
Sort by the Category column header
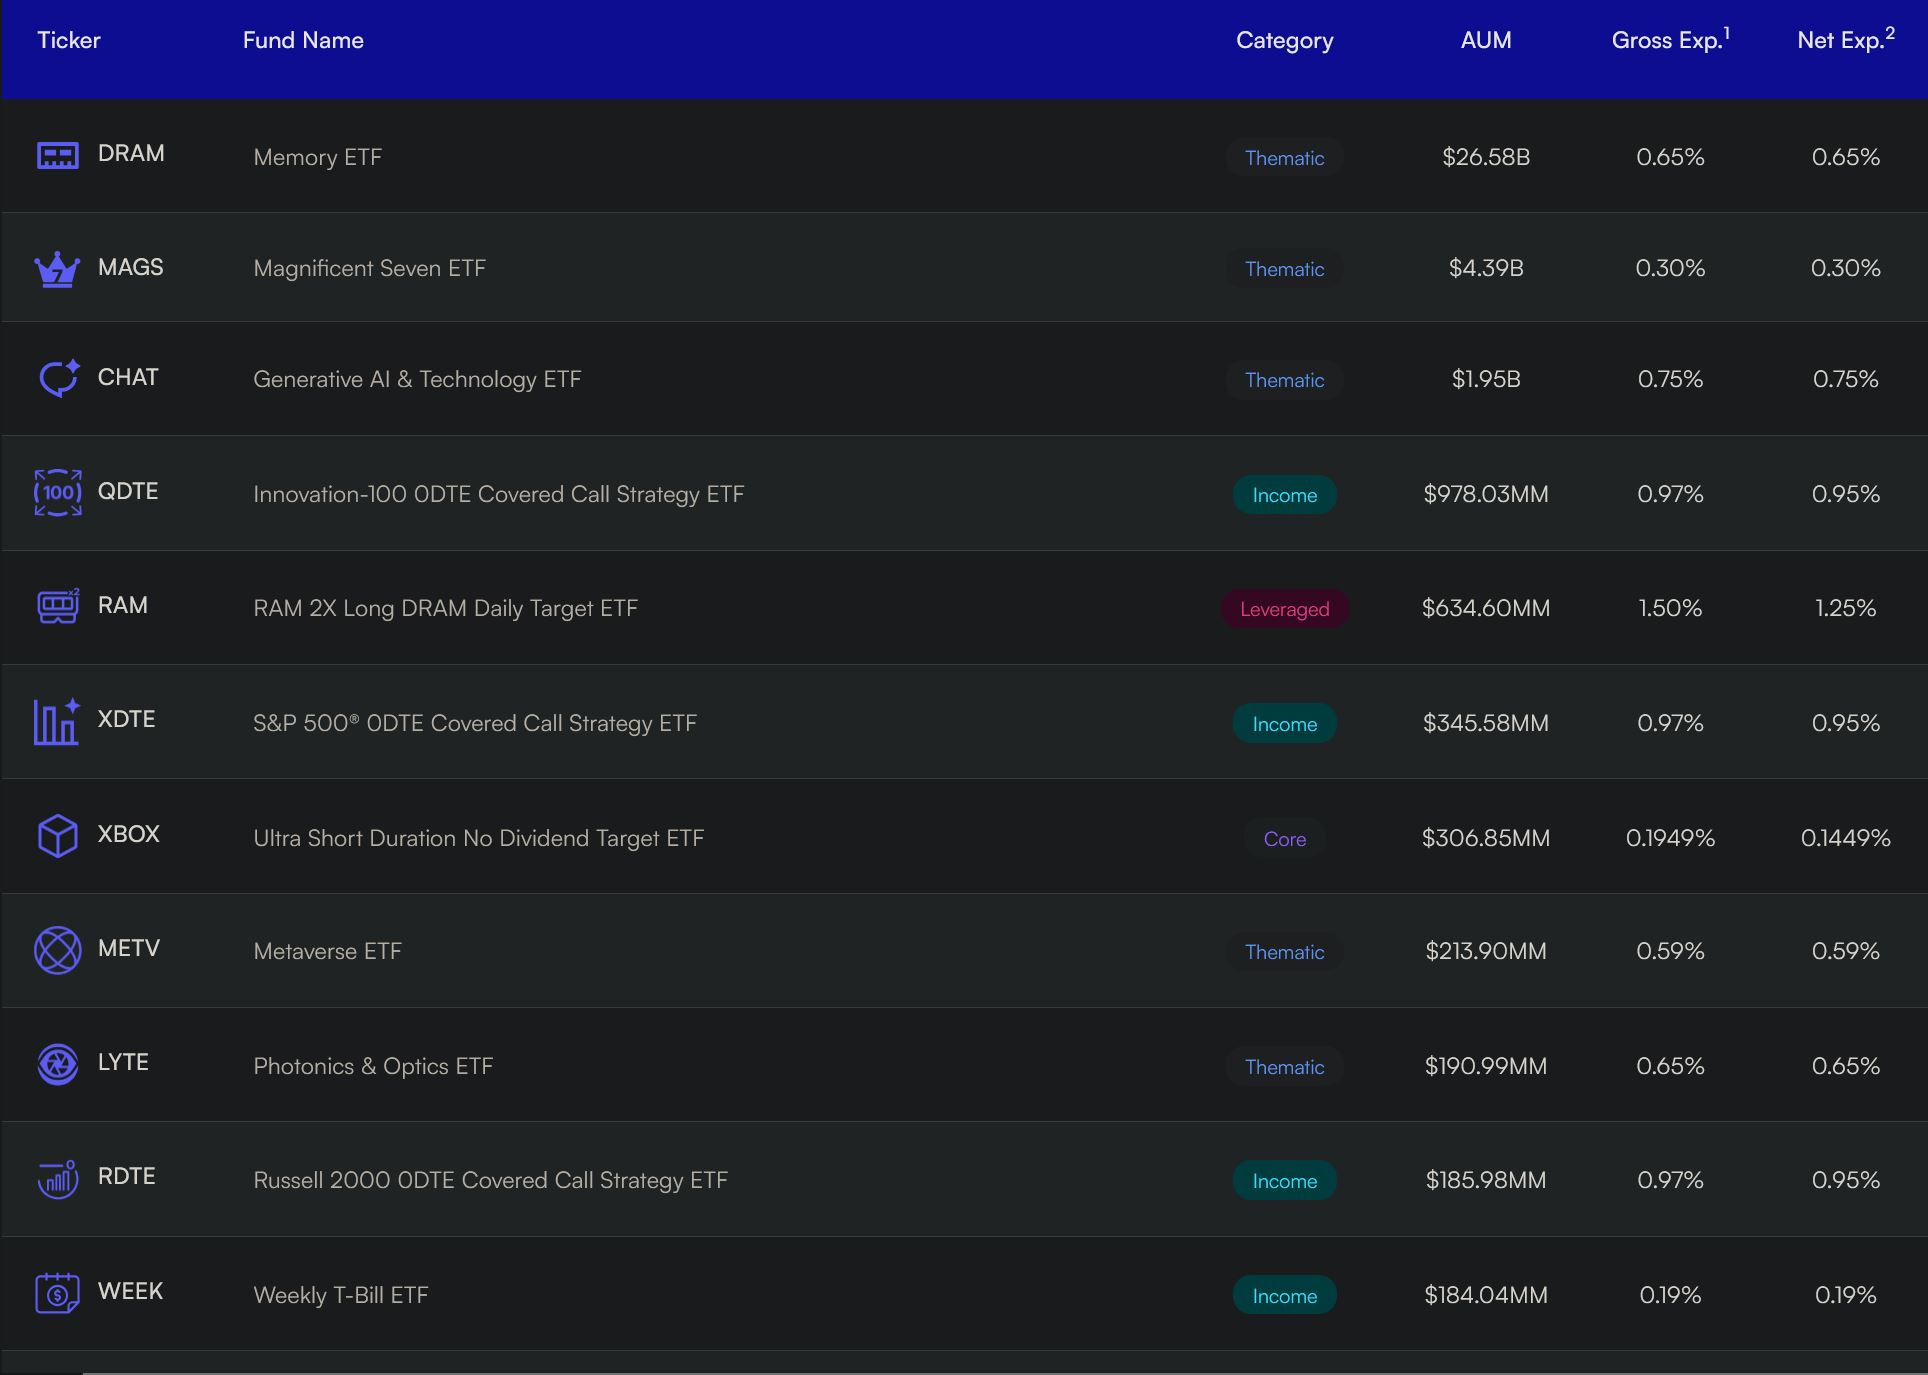(1284, 40)
